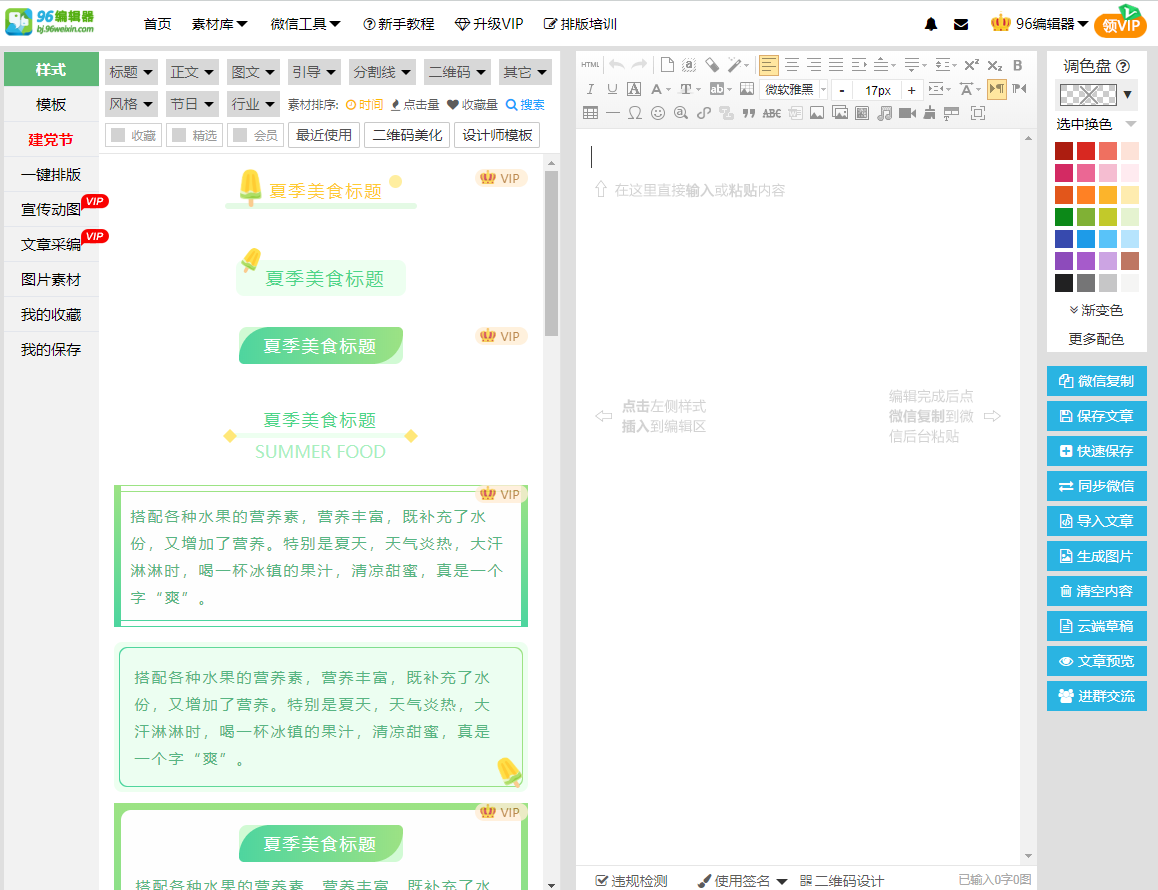Toggle the 收藏 material filter
The height and width of the screenshot is (890, 1158).
pos(133,135)
